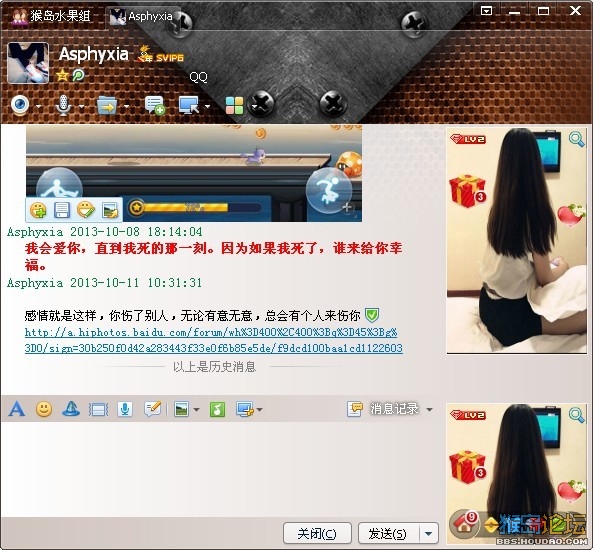Open video call options dropdown arrow

[38, 106]
